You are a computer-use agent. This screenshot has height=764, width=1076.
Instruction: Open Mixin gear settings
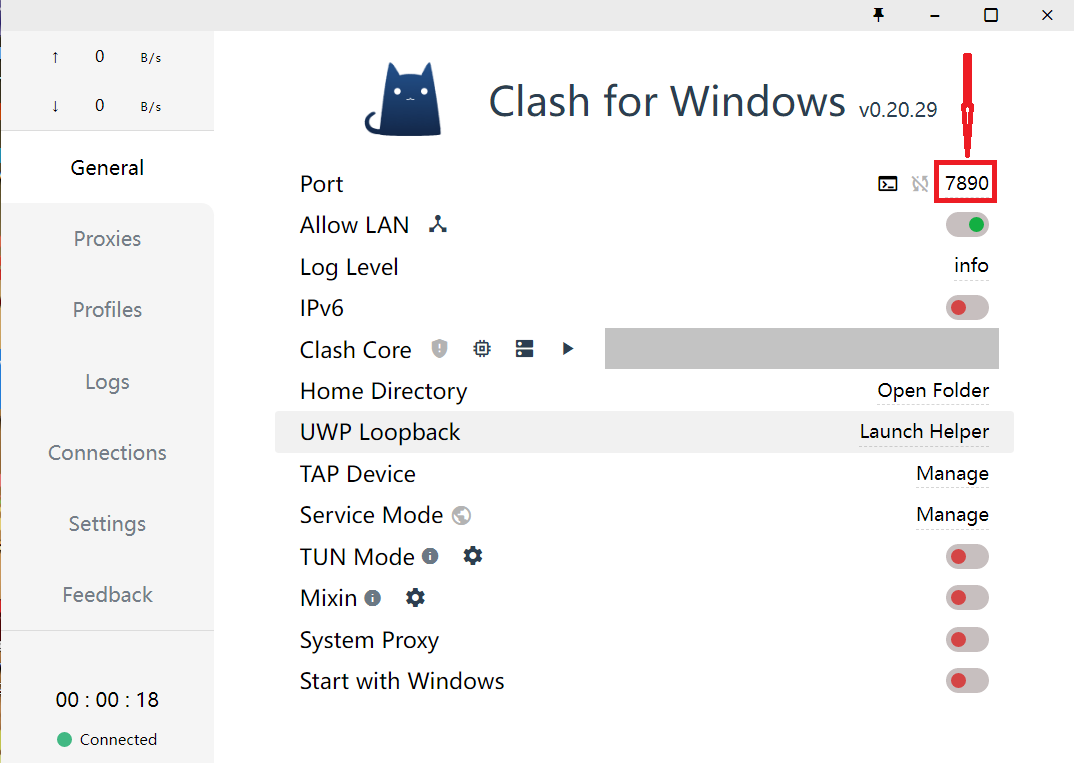point(415,597)
